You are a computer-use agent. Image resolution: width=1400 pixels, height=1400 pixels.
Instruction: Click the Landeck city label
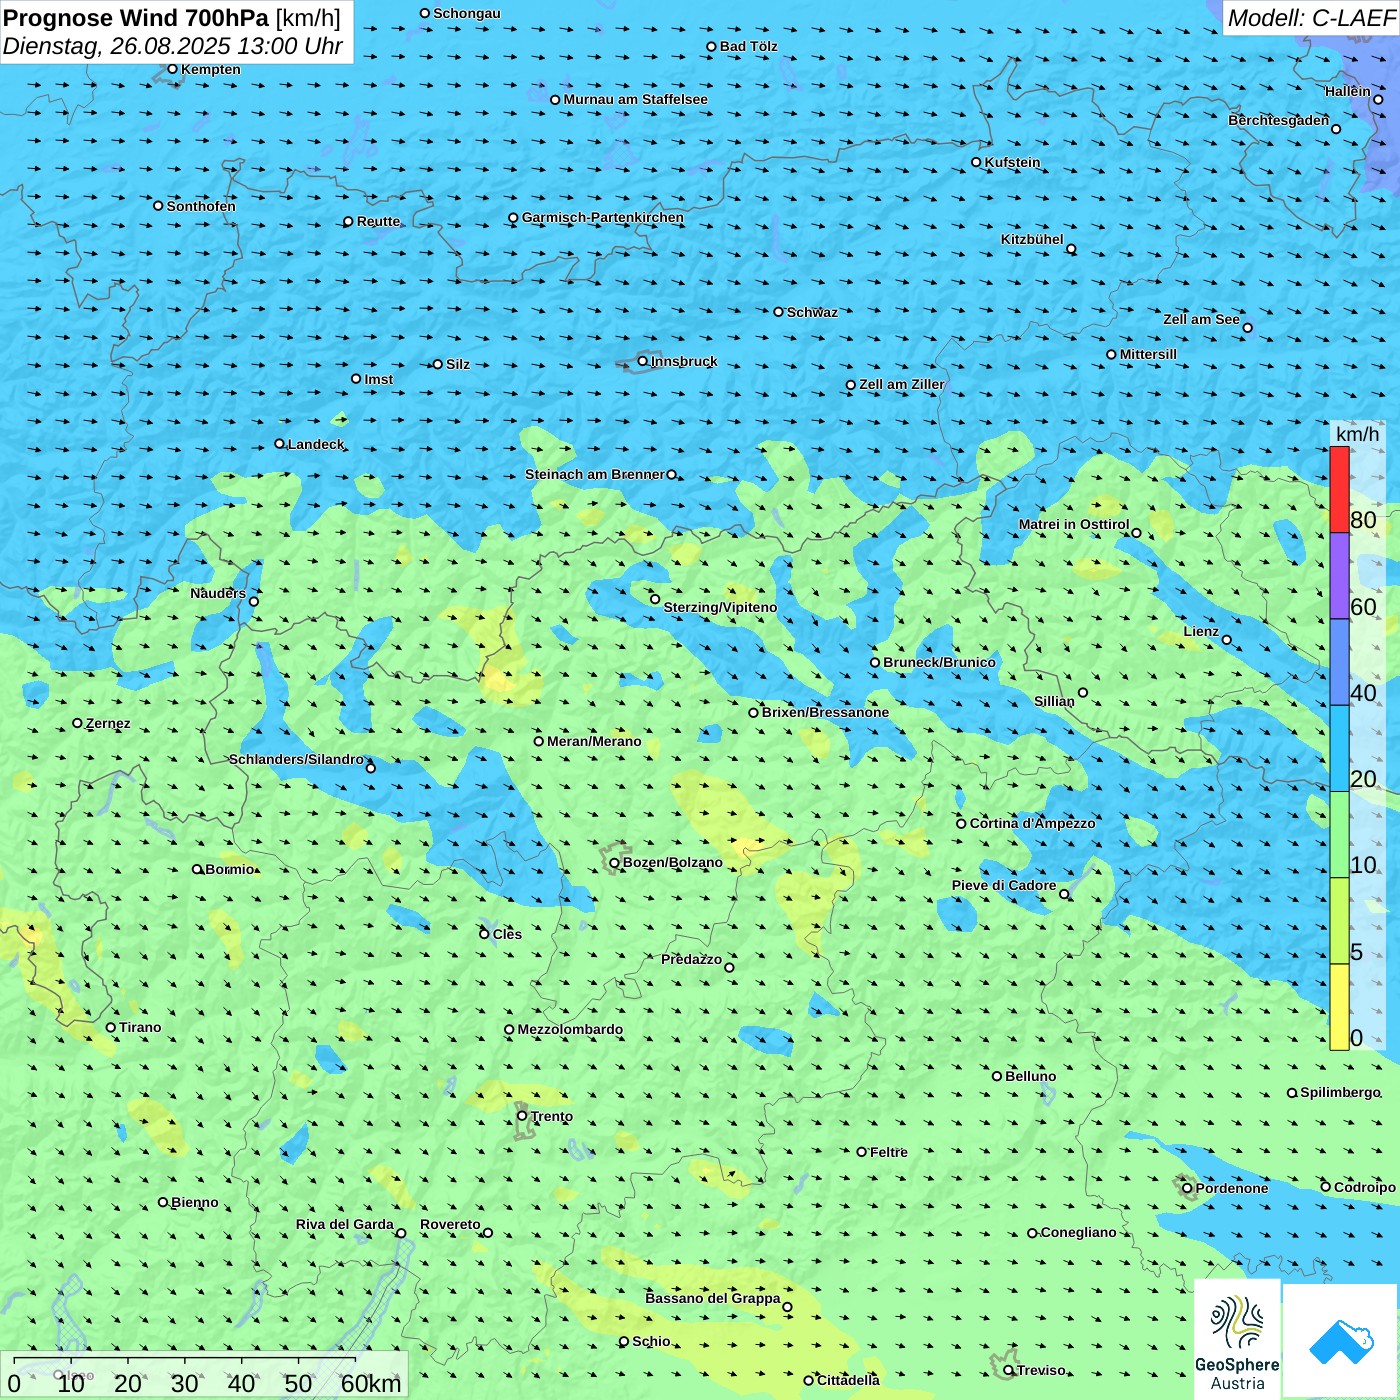pos(316,444)
